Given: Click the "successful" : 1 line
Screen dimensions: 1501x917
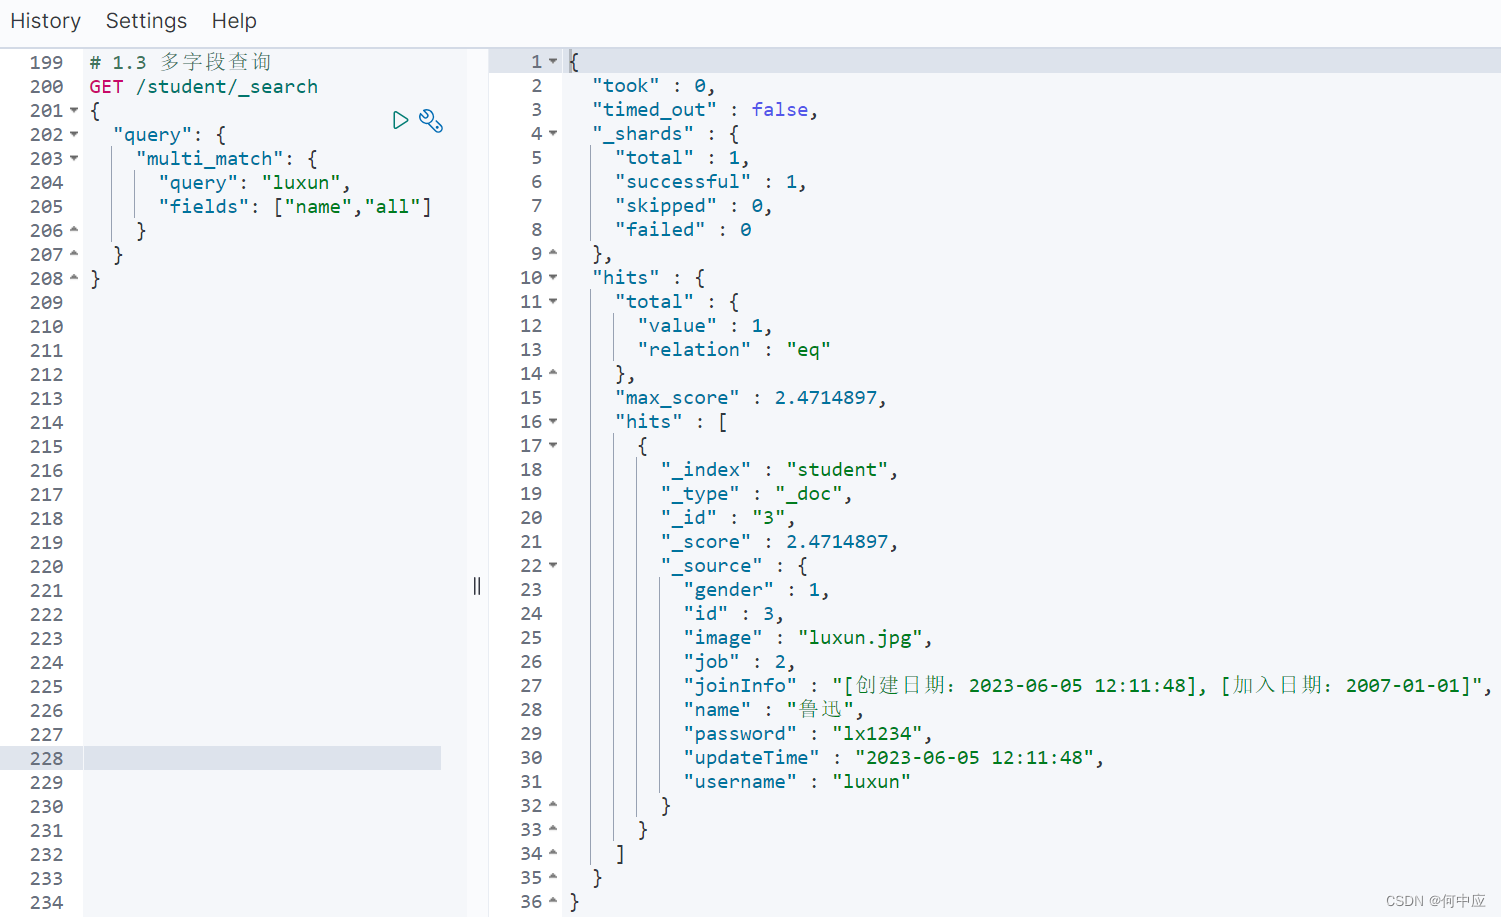Looking at the screenshot, I should [710, 182].
